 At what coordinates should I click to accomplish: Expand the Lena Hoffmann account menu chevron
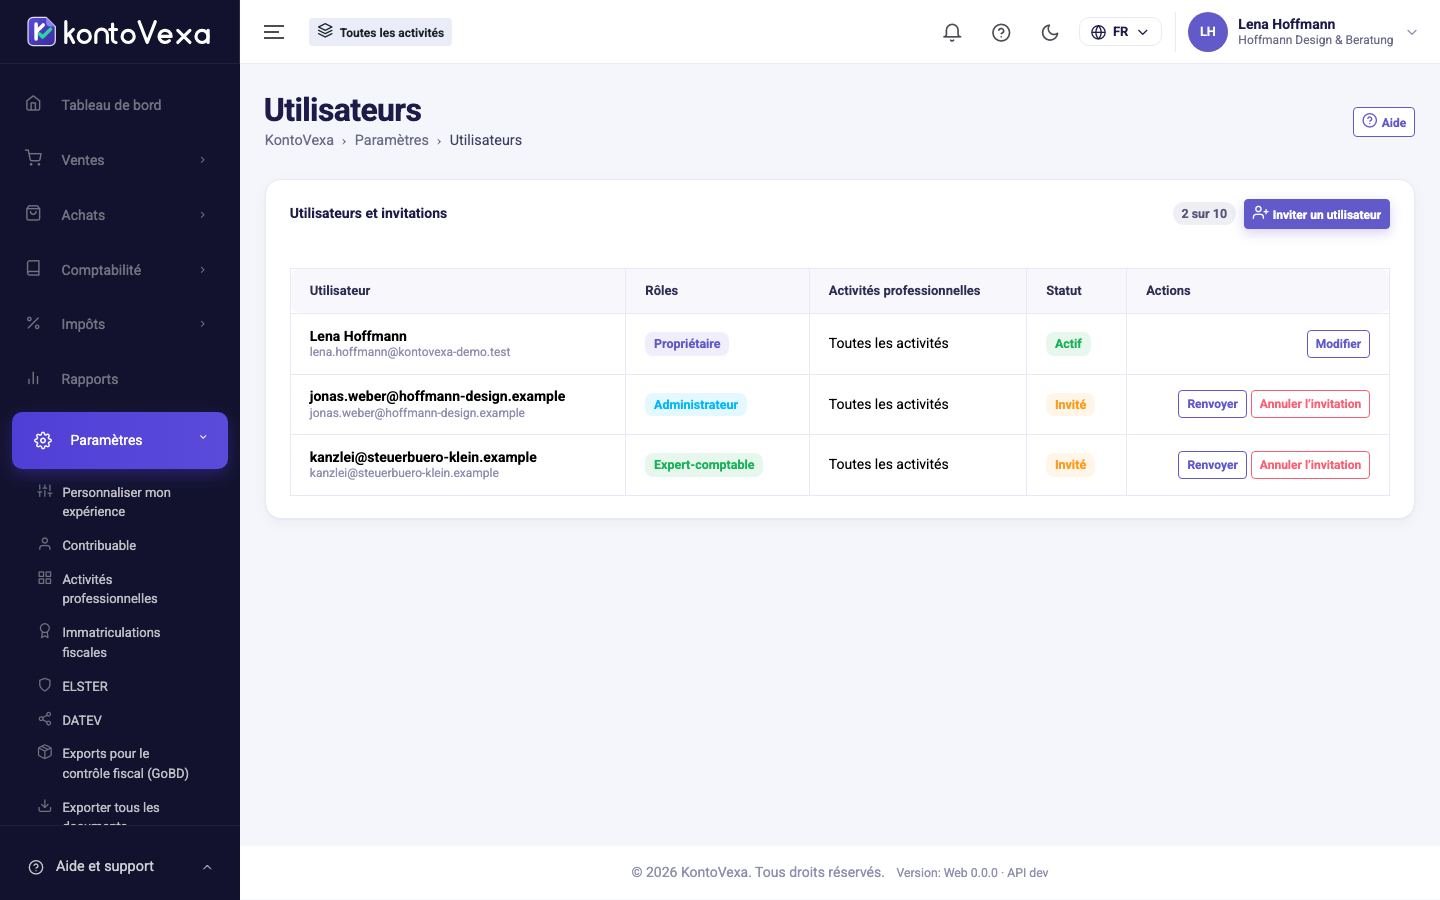point(1412,32)
